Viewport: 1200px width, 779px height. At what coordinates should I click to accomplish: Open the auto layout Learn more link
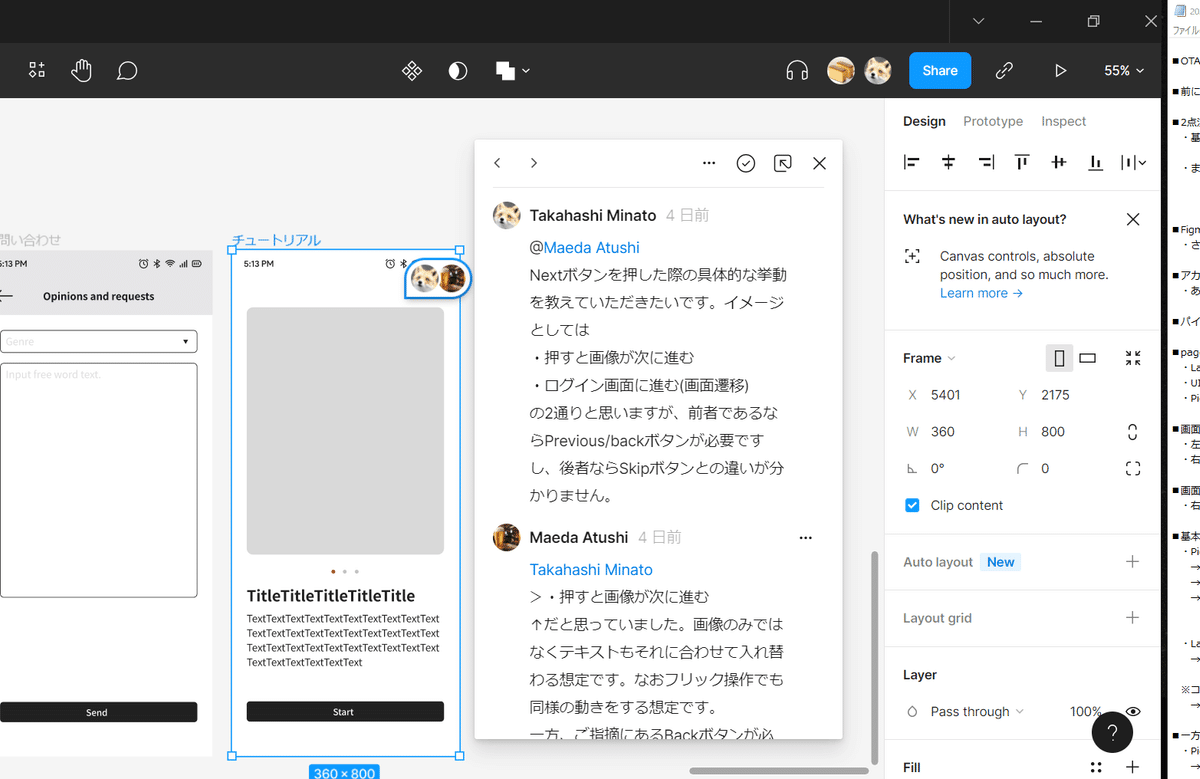(x=975, y=293)
